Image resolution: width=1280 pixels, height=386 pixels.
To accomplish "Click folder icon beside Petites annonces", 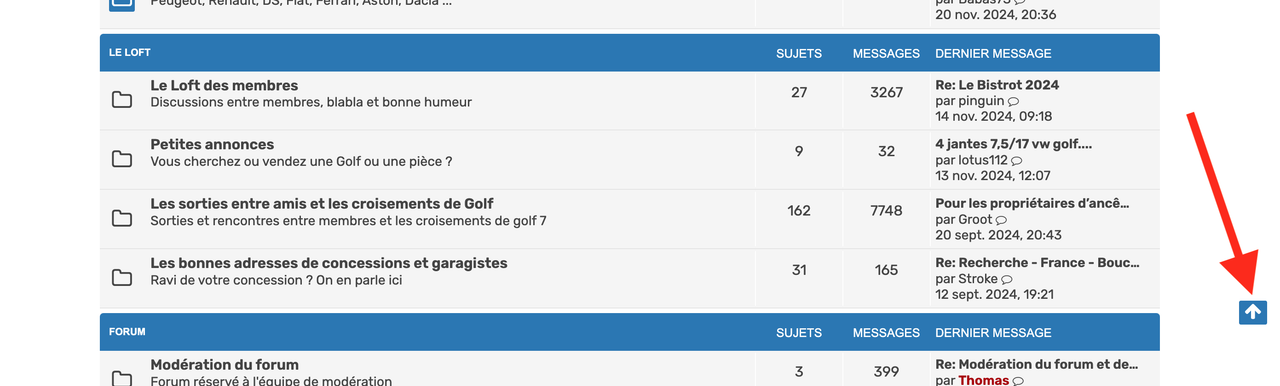I will pyautogui.click(x=122, y=159).
